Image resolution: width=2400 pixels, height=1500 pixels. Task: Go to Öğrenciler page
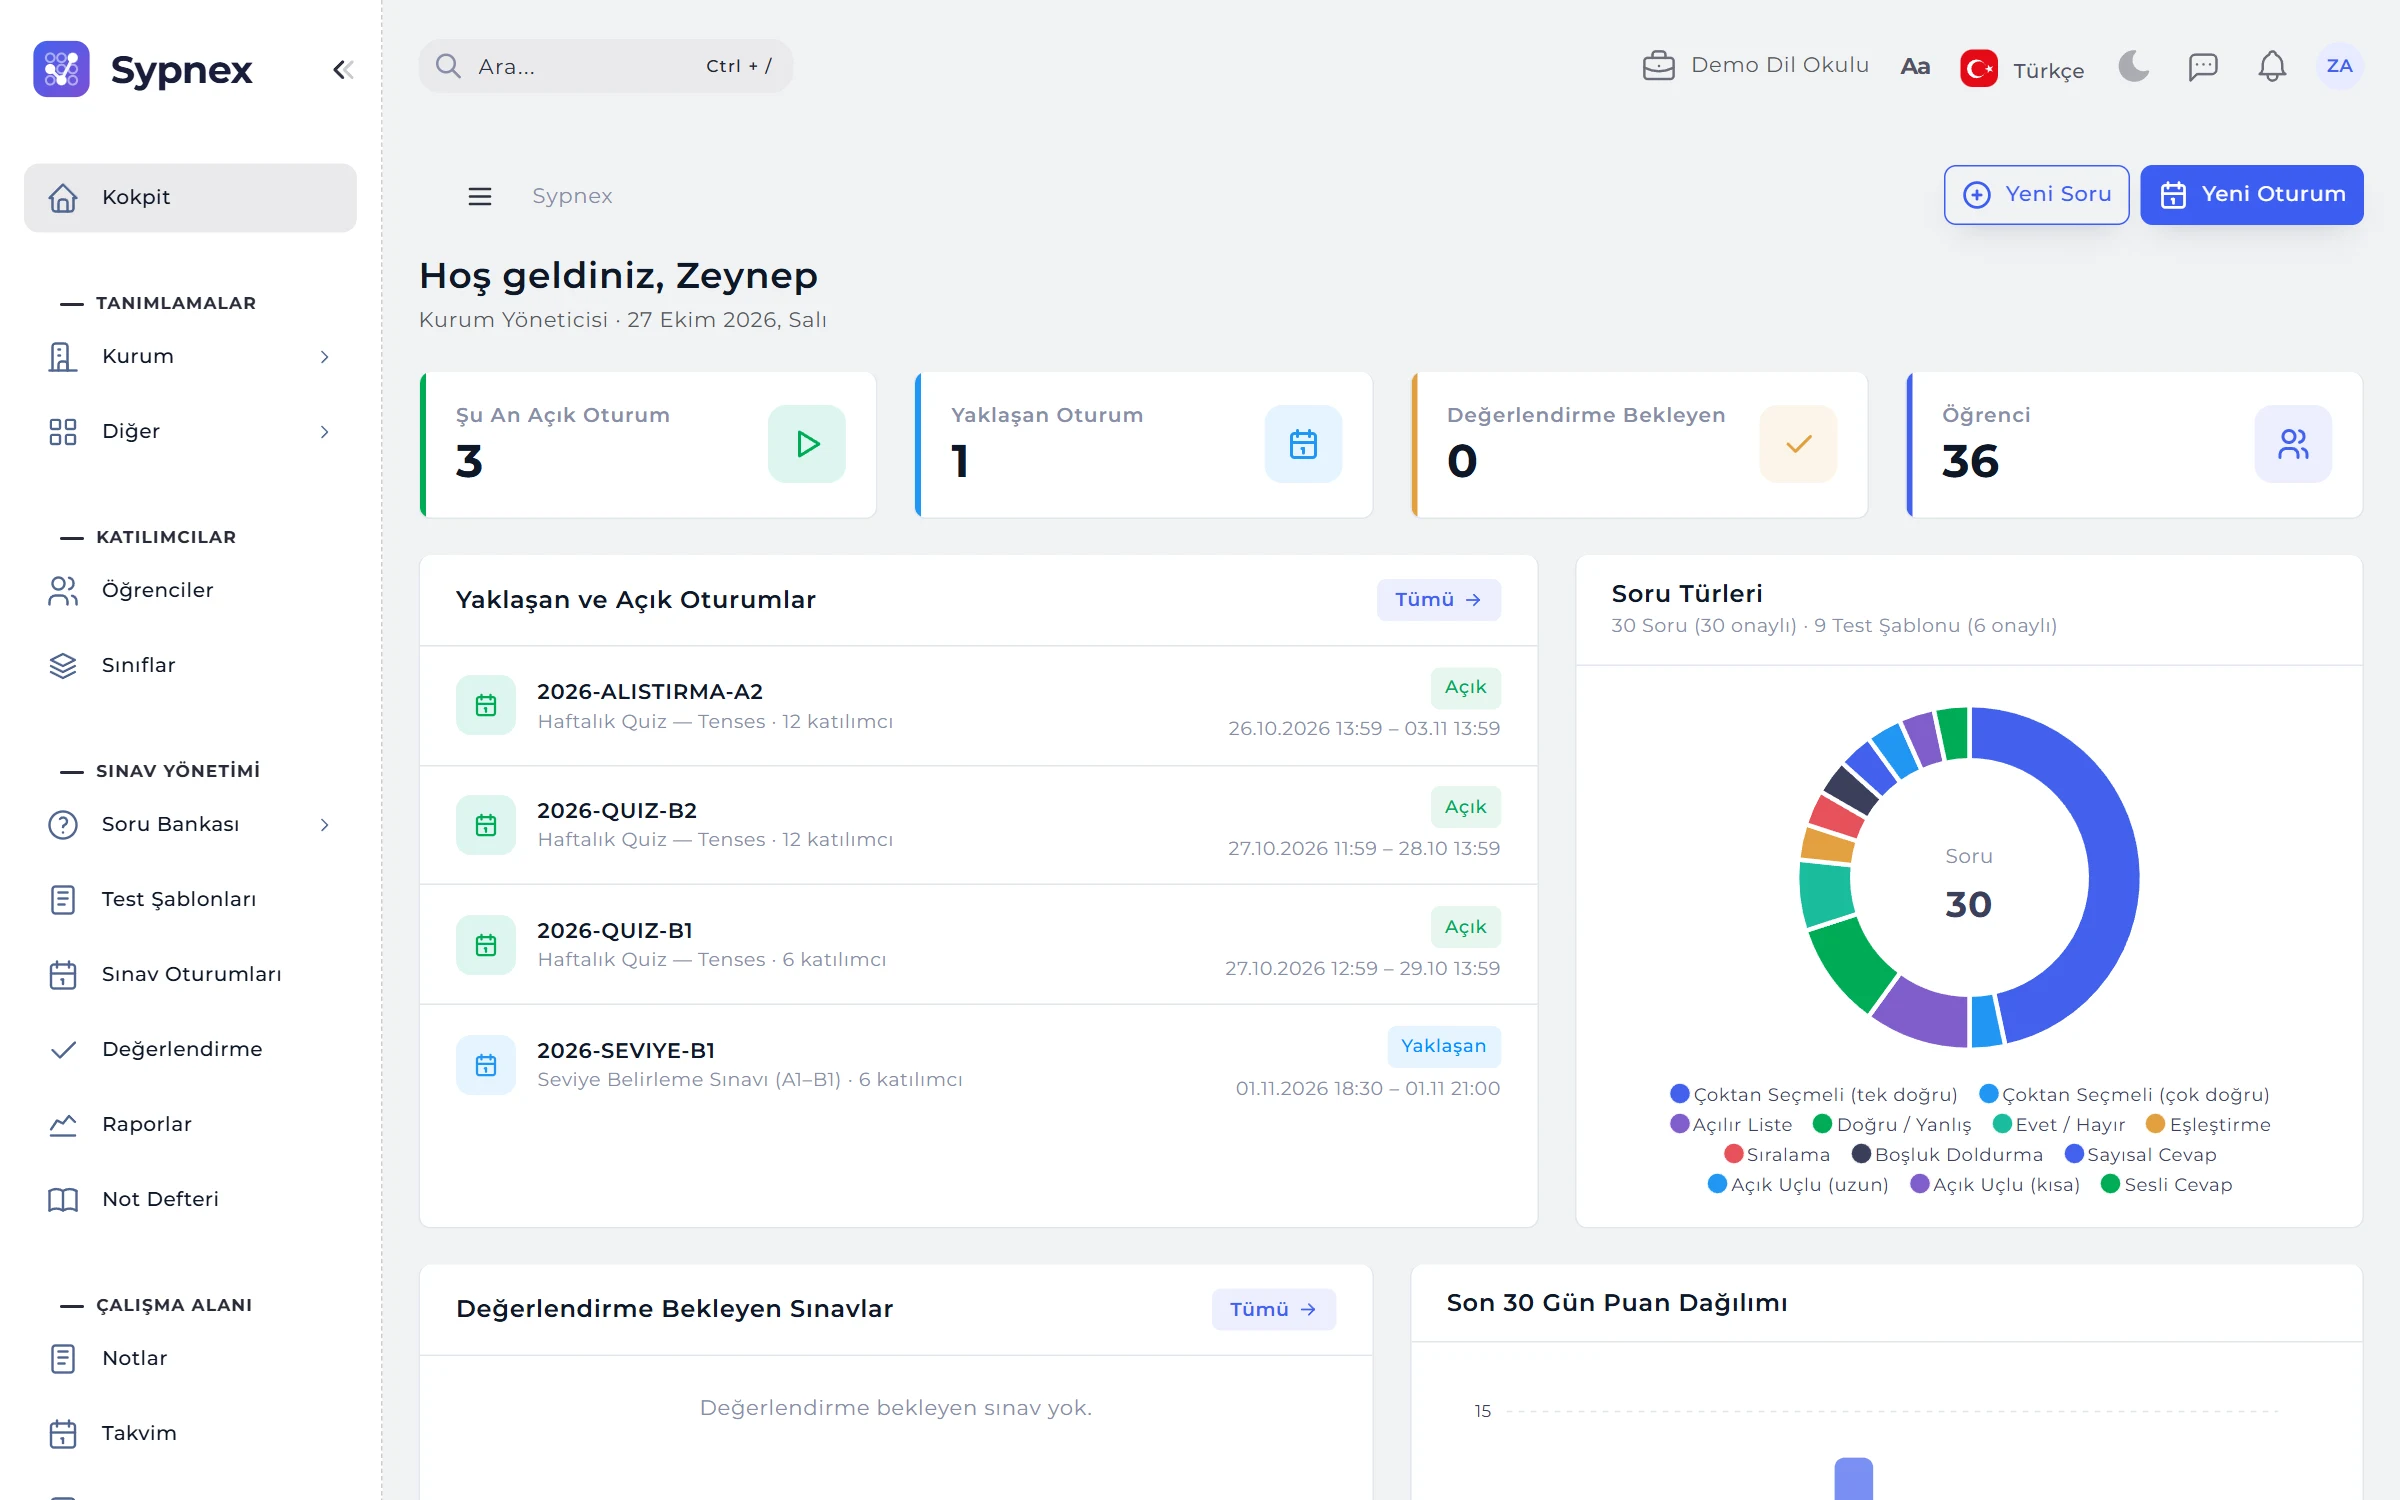(190, 591)
